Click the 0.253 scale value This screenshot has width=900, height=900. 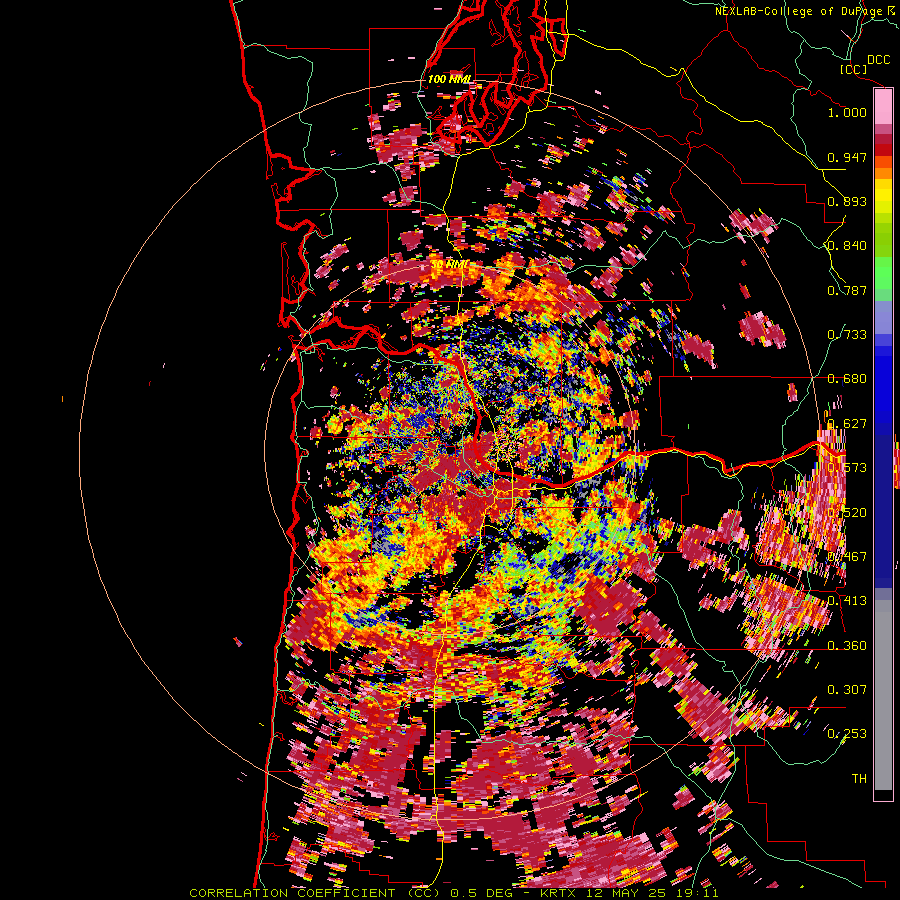(847, 734)
